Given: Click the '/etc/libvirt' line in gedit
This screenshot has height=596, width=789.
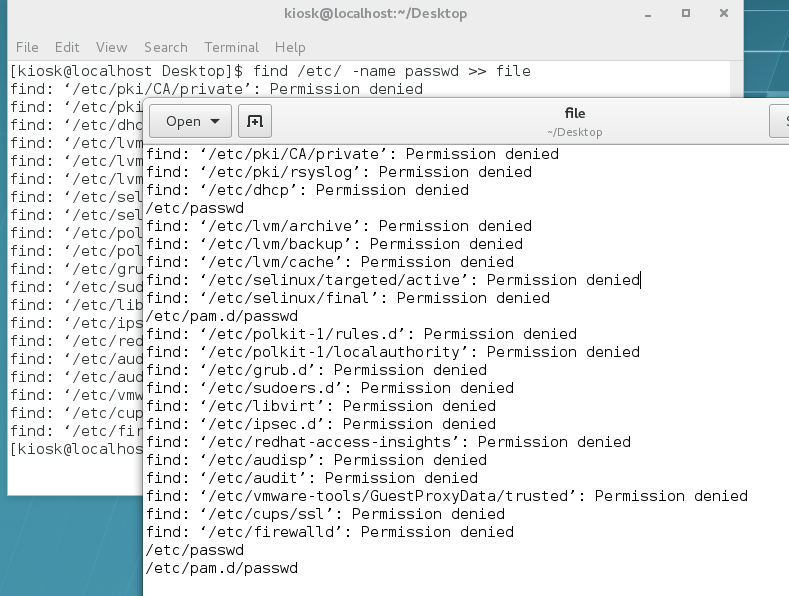Looking at the screenshot, I should [x=321, y=406].
